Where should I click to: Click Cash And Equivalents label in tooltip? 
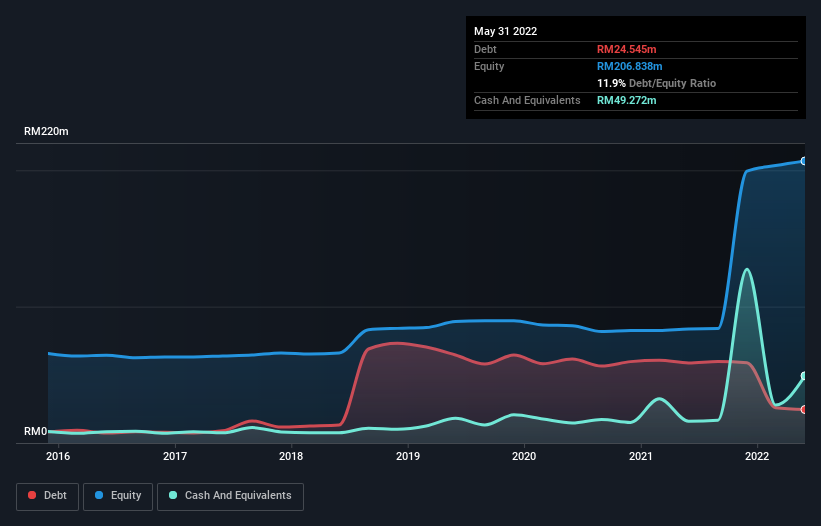pyautogui.click(x=527, y=100)
